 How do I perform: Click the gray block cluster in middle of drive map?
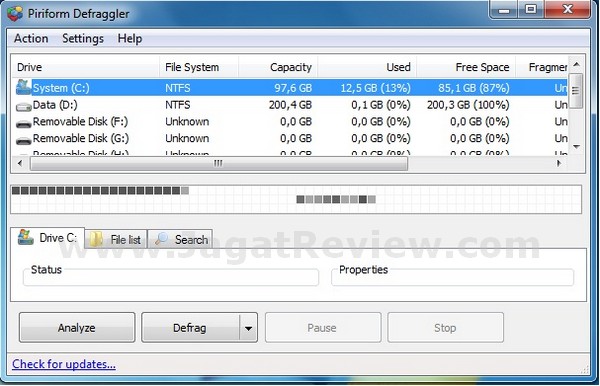click(x=336, y=199)
